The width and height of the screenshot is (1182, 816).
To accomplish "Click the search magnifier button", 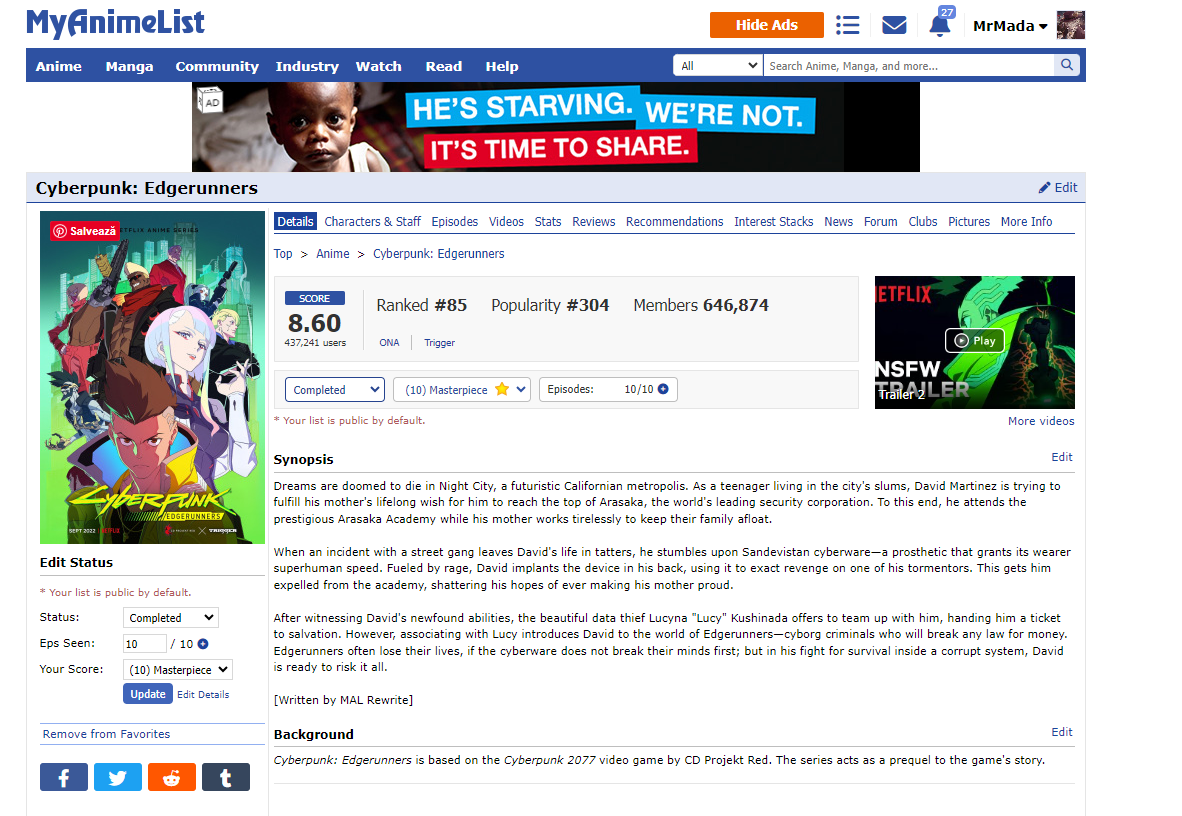I will coord(1067,65).
